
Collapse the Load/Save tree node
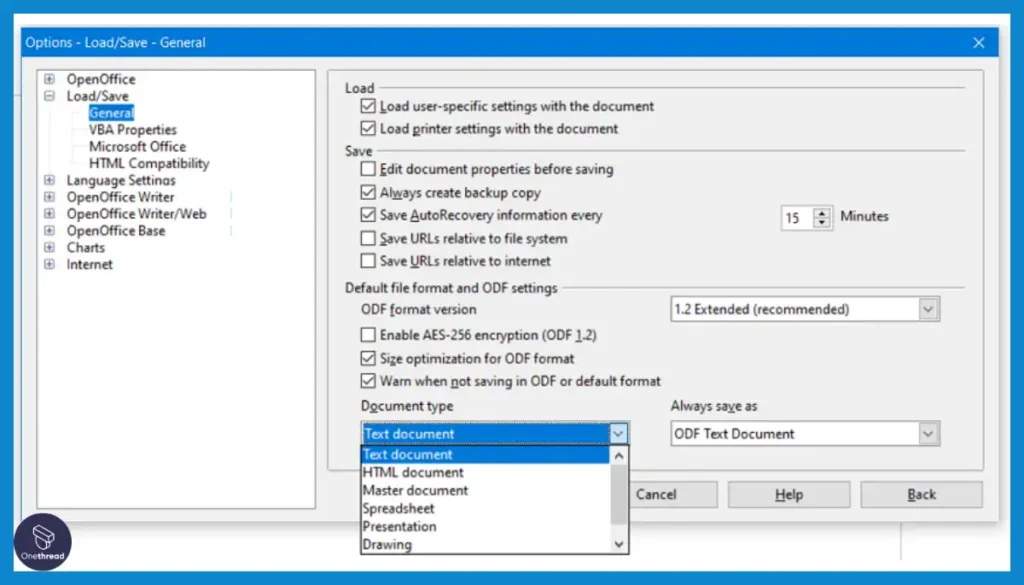point(50,96)
